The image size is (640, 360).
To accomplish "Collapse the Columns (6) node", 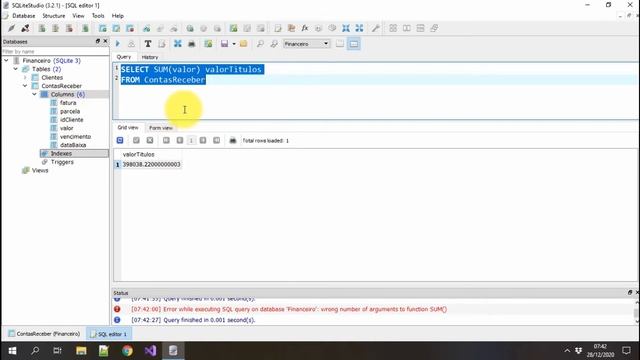I will coord(34,94).
